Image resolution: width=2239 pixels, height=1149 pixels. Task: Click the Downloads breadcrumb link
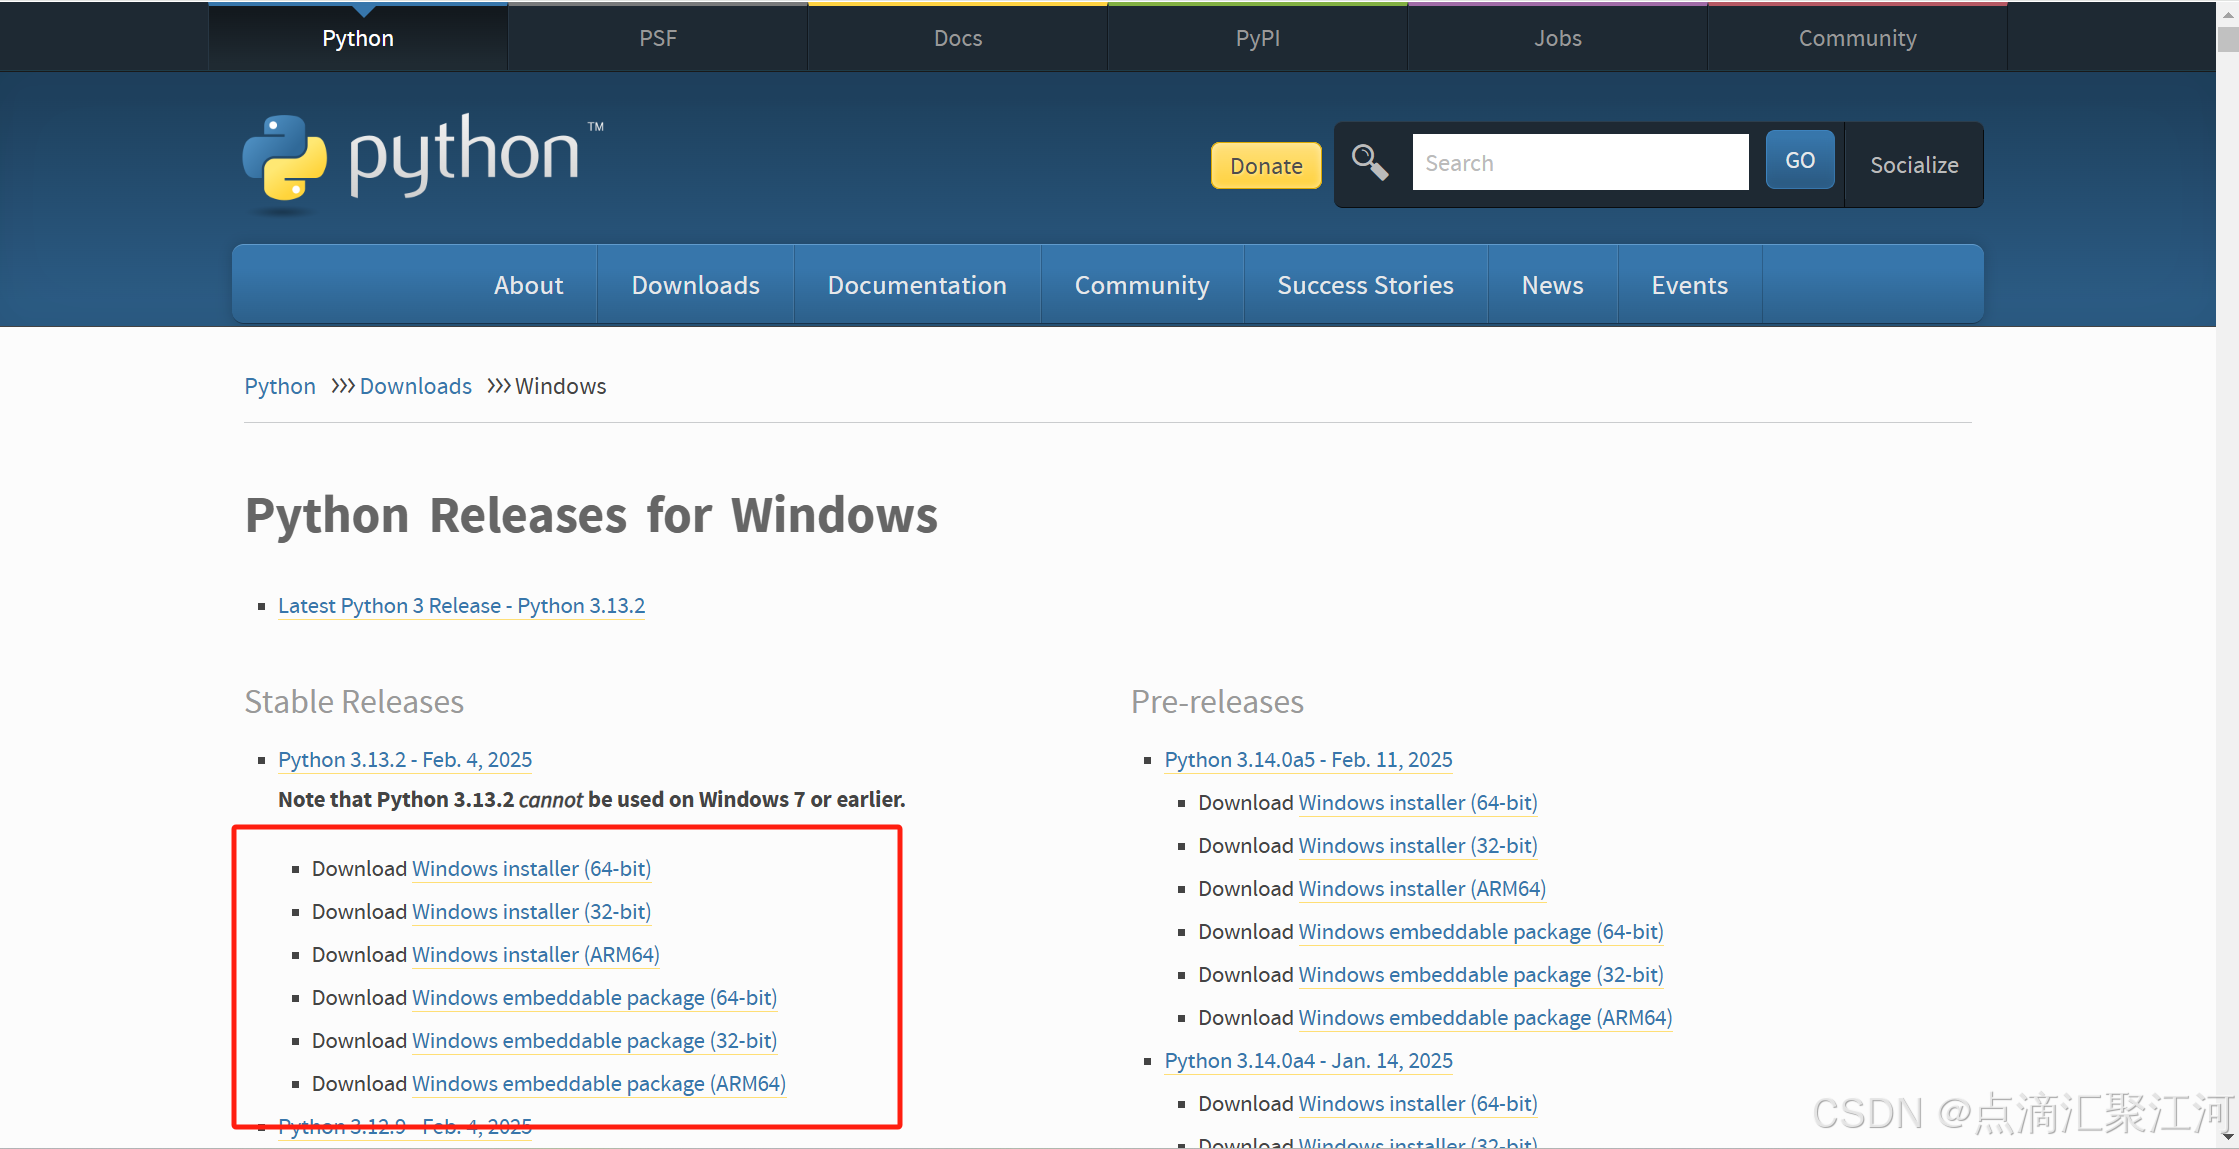415,386
